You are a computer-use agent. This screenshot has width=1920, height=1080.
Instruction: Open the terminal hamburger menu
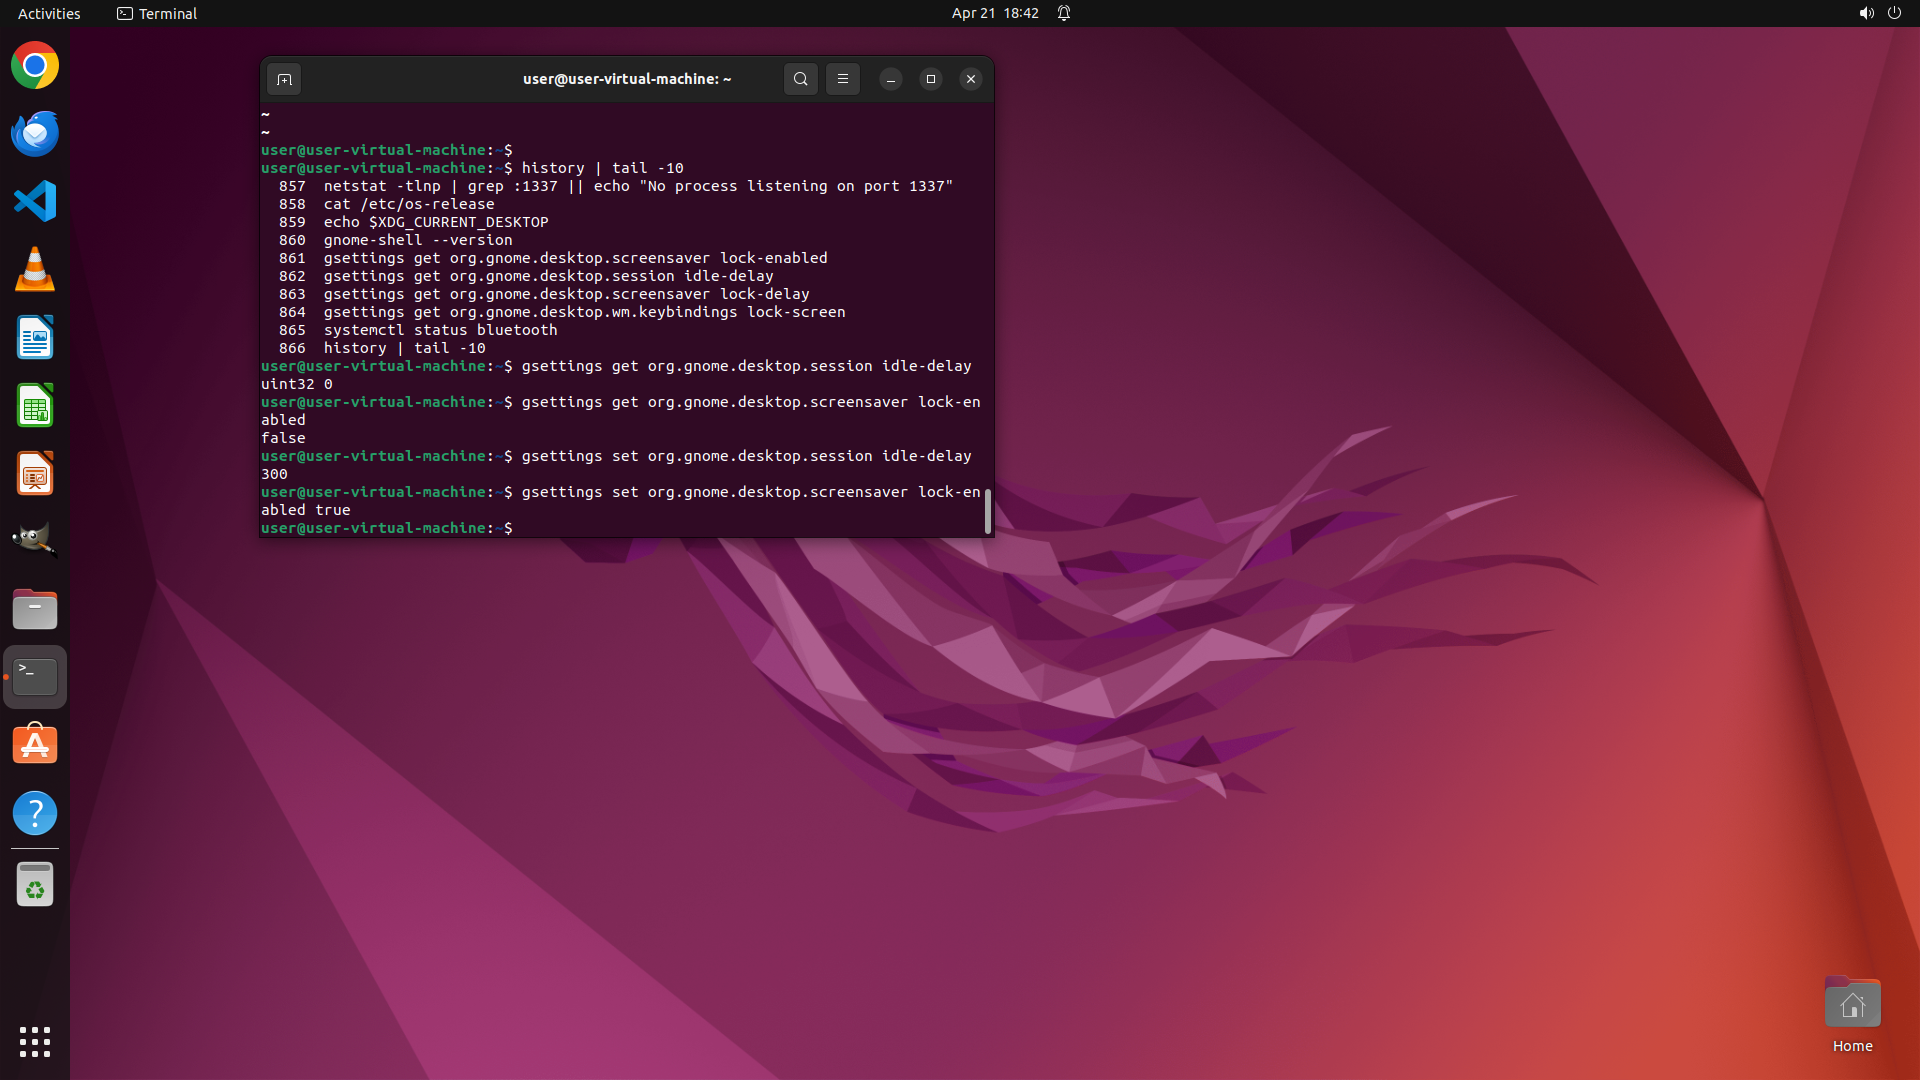pos(843,79)
